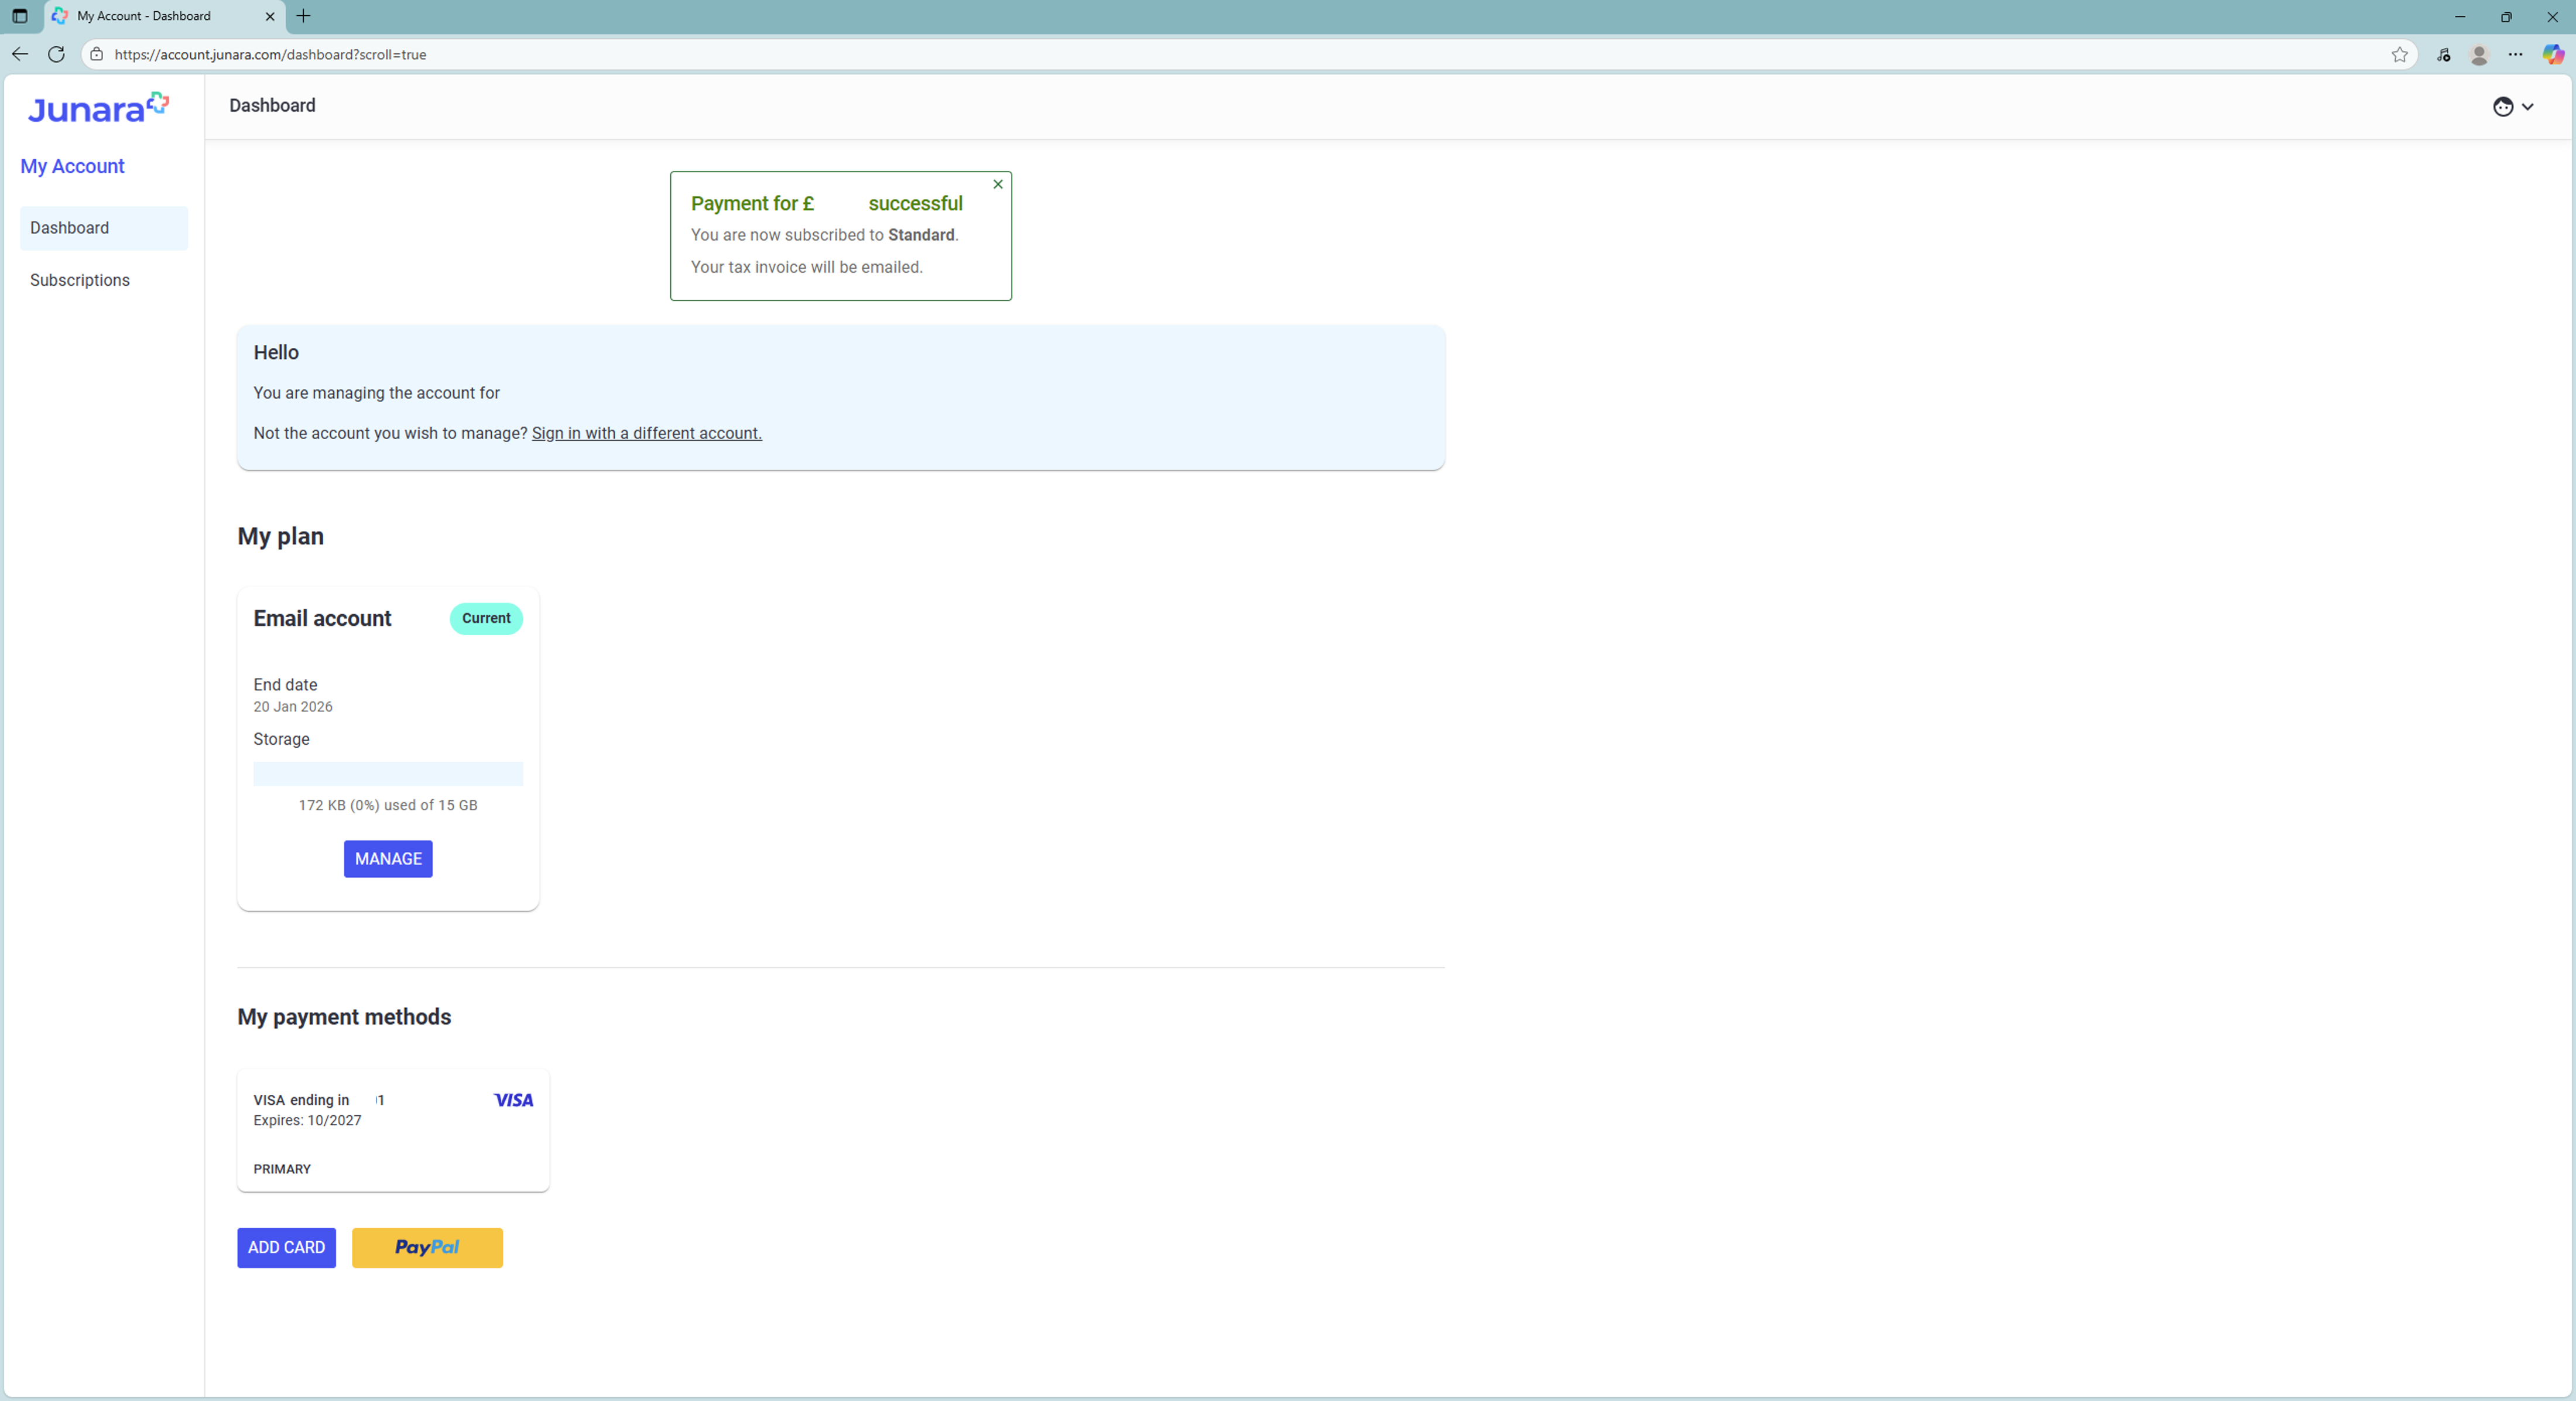Click the PRIMARY label on card
The image size is (2576, 1401).
282,1169
